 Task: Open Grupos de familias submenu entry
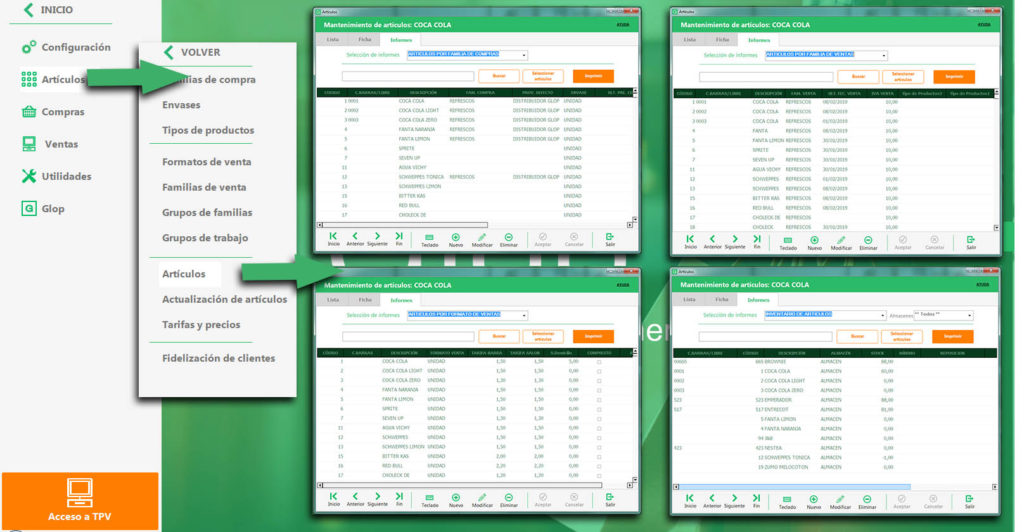click(x=207, y=213)
